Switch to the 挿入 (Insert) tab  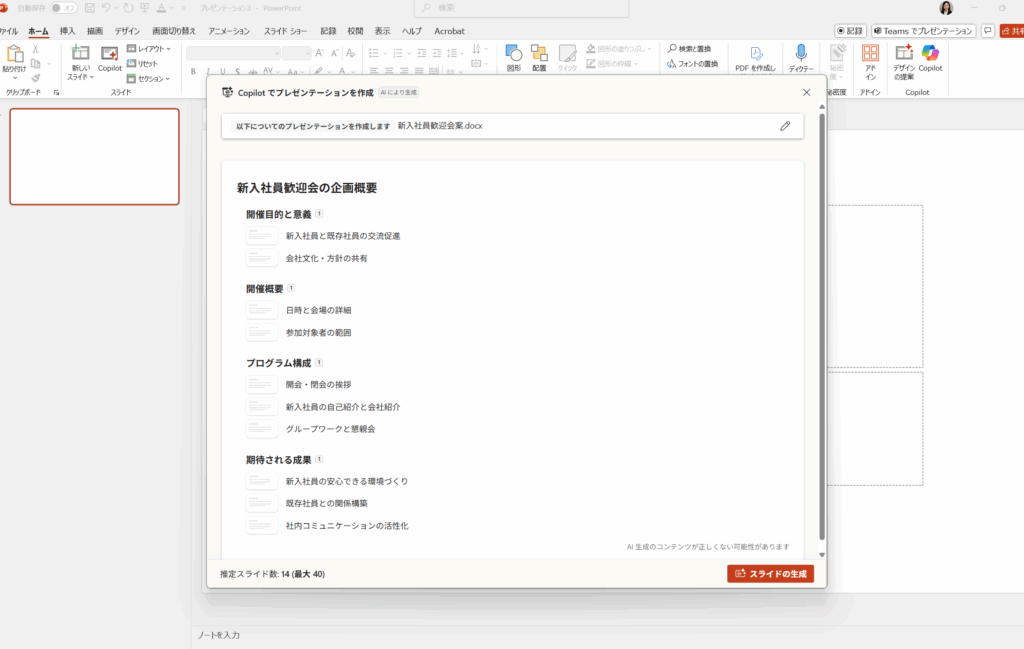pyautogui.click(x=68, y=31)
